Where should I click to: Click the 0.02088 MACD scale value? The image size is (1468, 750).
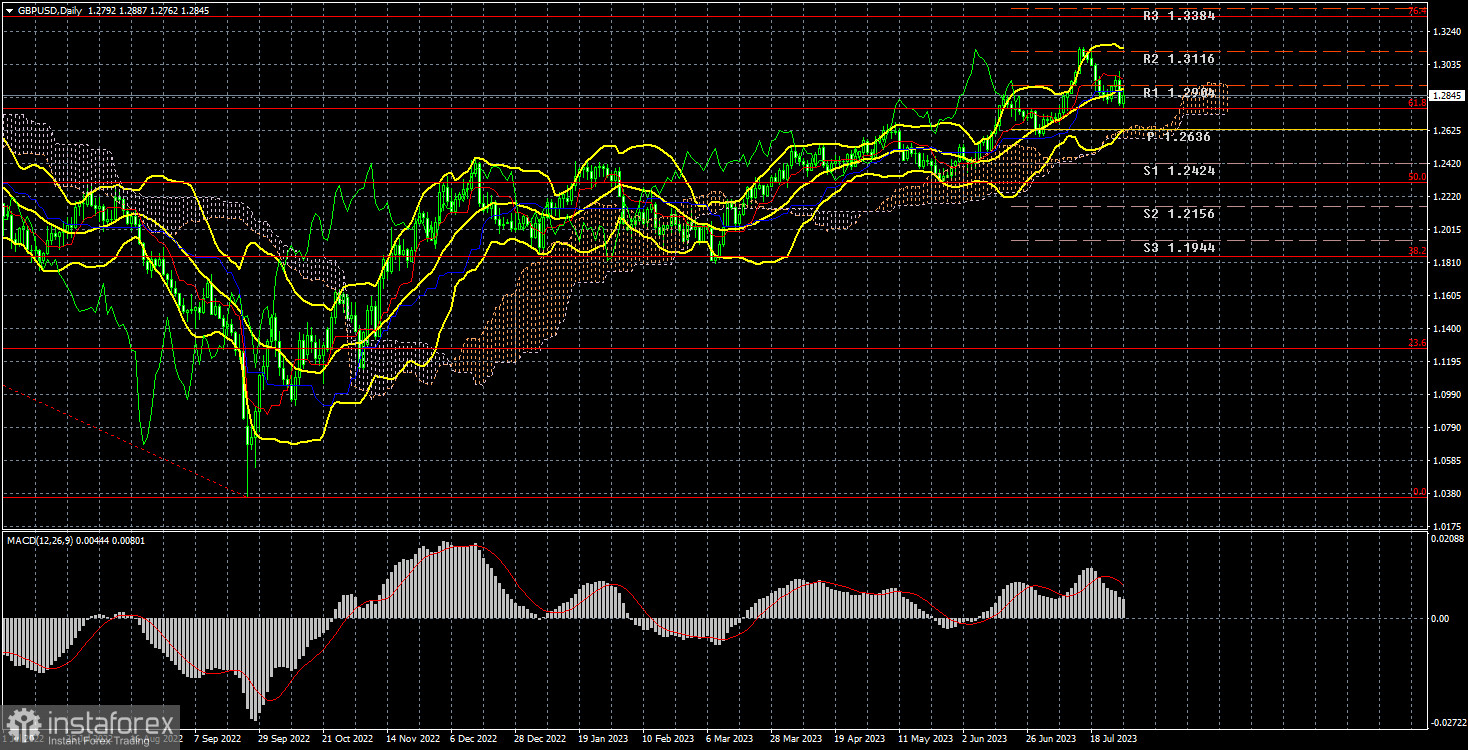click(x=1446, y=538)
